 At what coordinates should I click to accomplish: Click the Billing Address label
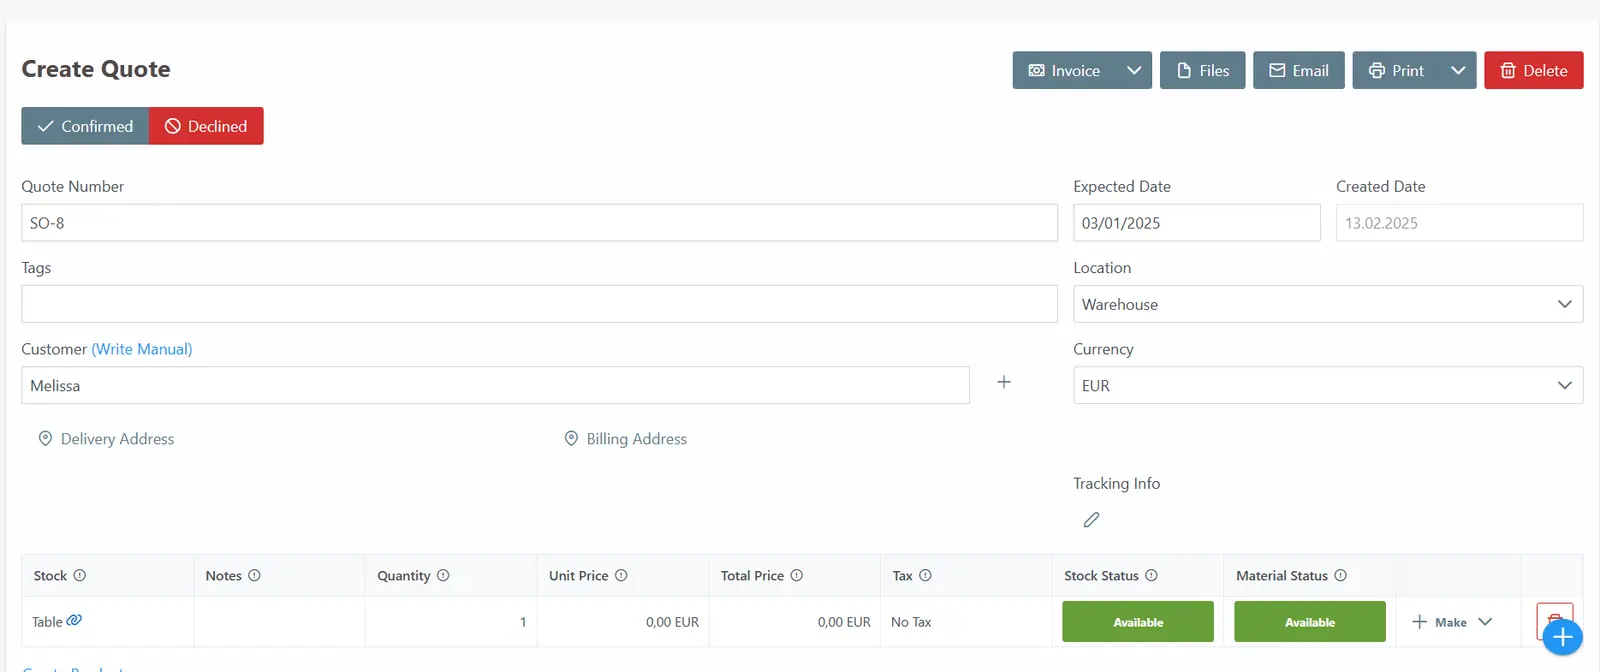[x=637, y=439]
